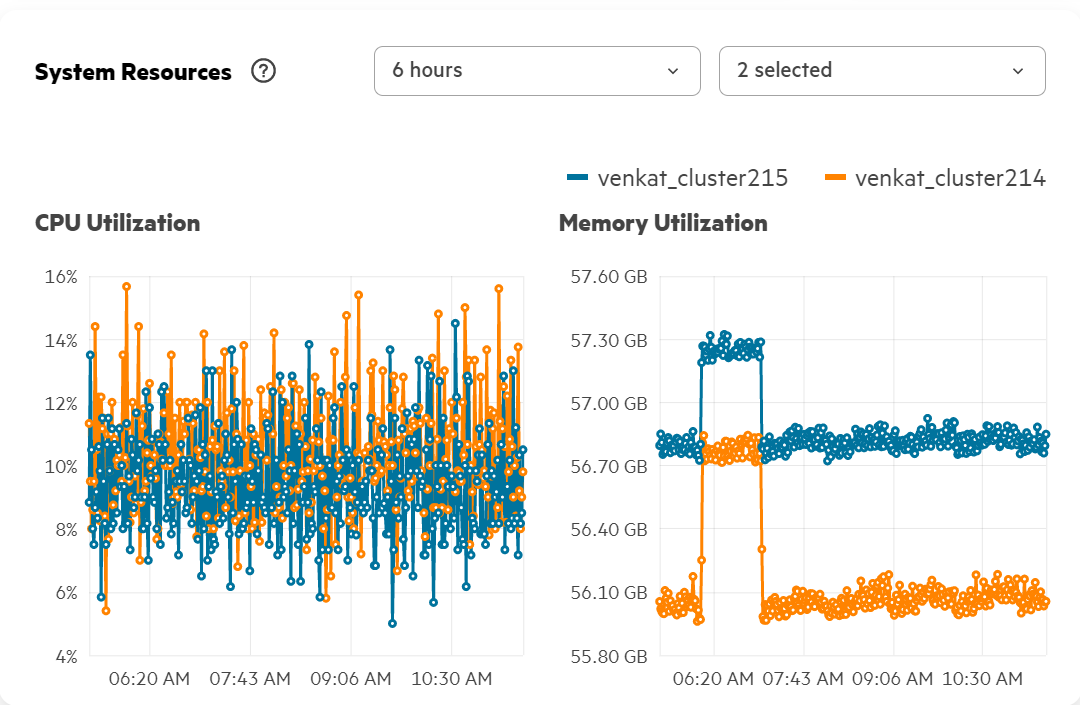Screen dimensions: 1080x705
Task: Click the blue venkat_cluster215 legend swatch
Action: (x=577, y=178)
